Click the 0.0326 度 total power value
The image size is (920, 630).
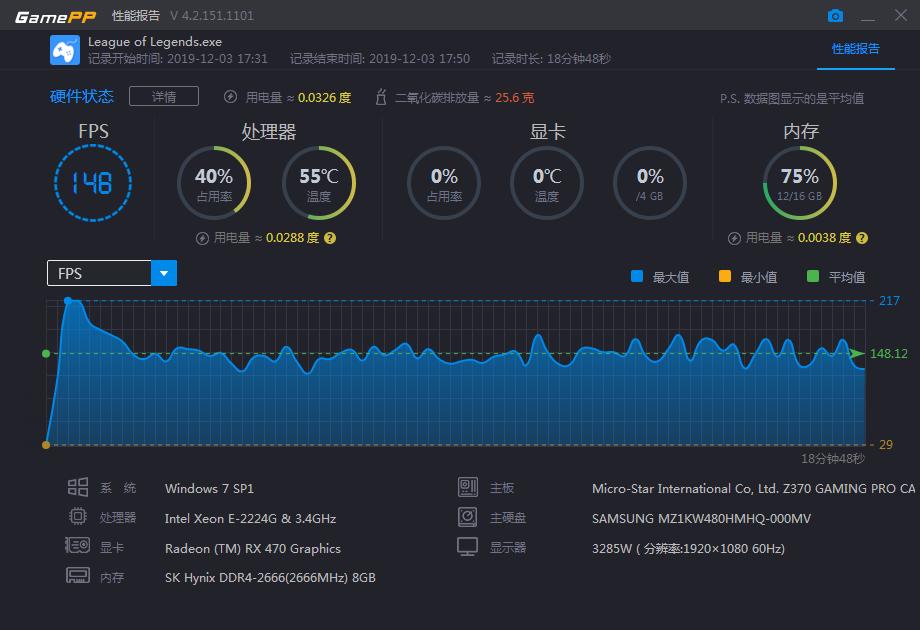[324, 97]
